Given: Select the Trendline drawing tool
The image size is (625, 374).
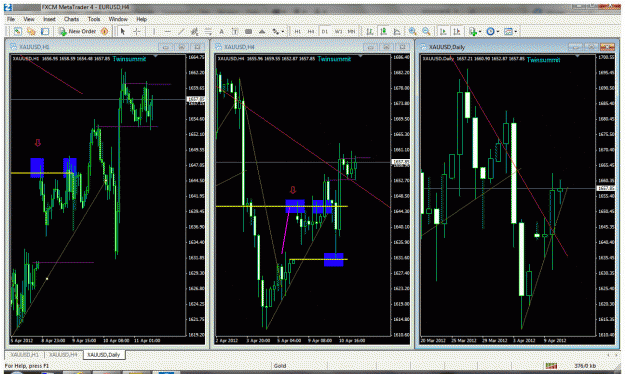Looking at the screenshot, I should point(181,31).
